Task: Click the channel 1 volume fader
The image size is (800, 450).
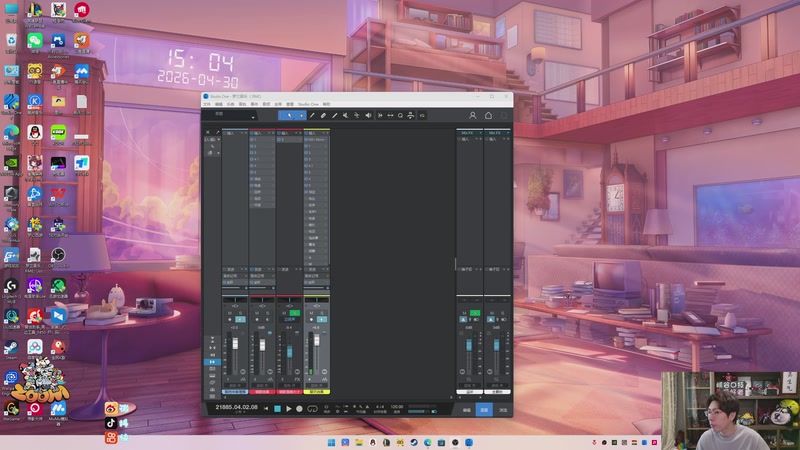Action: pos(235,343)
